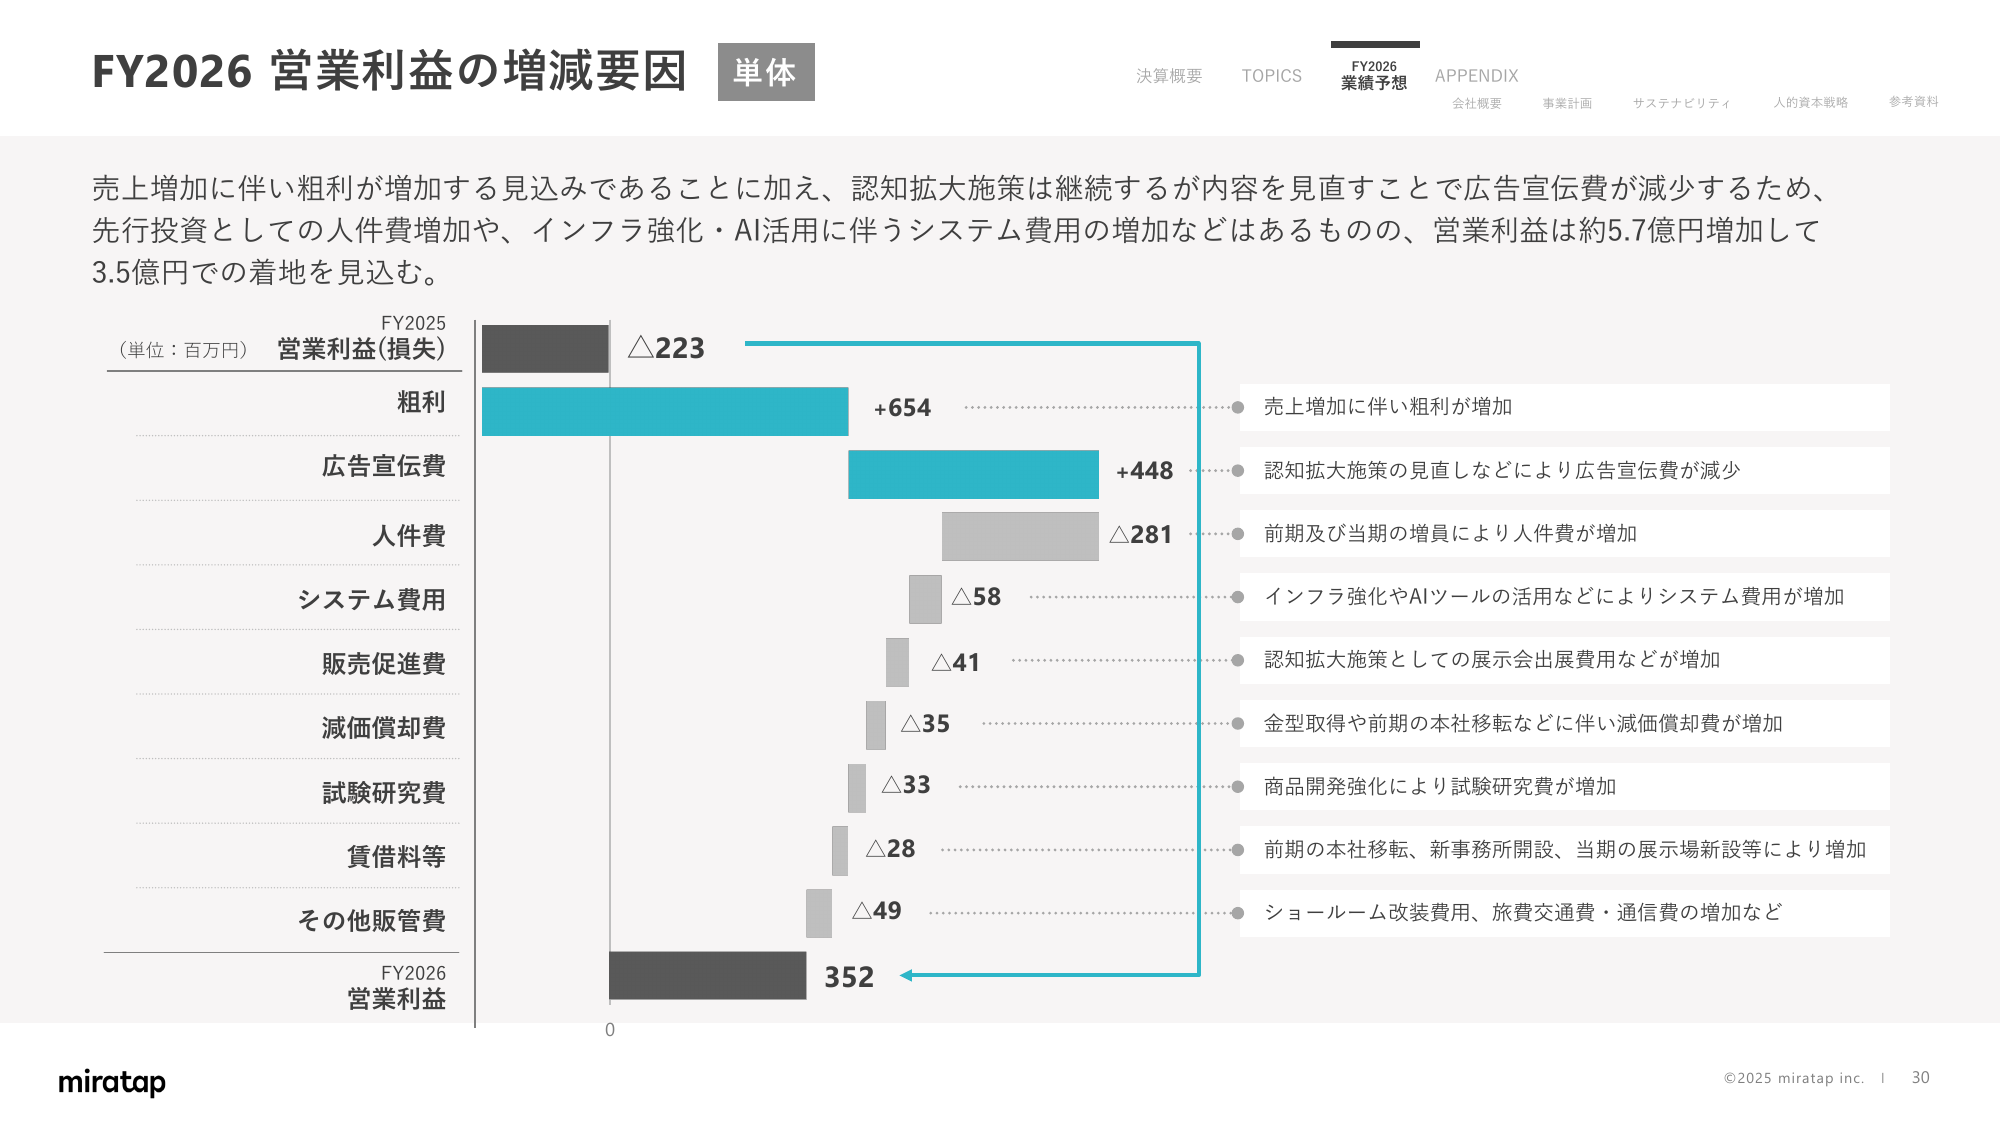Go to the 会社概要 sub-link

pyautogui.click(x=1476, y=103)
